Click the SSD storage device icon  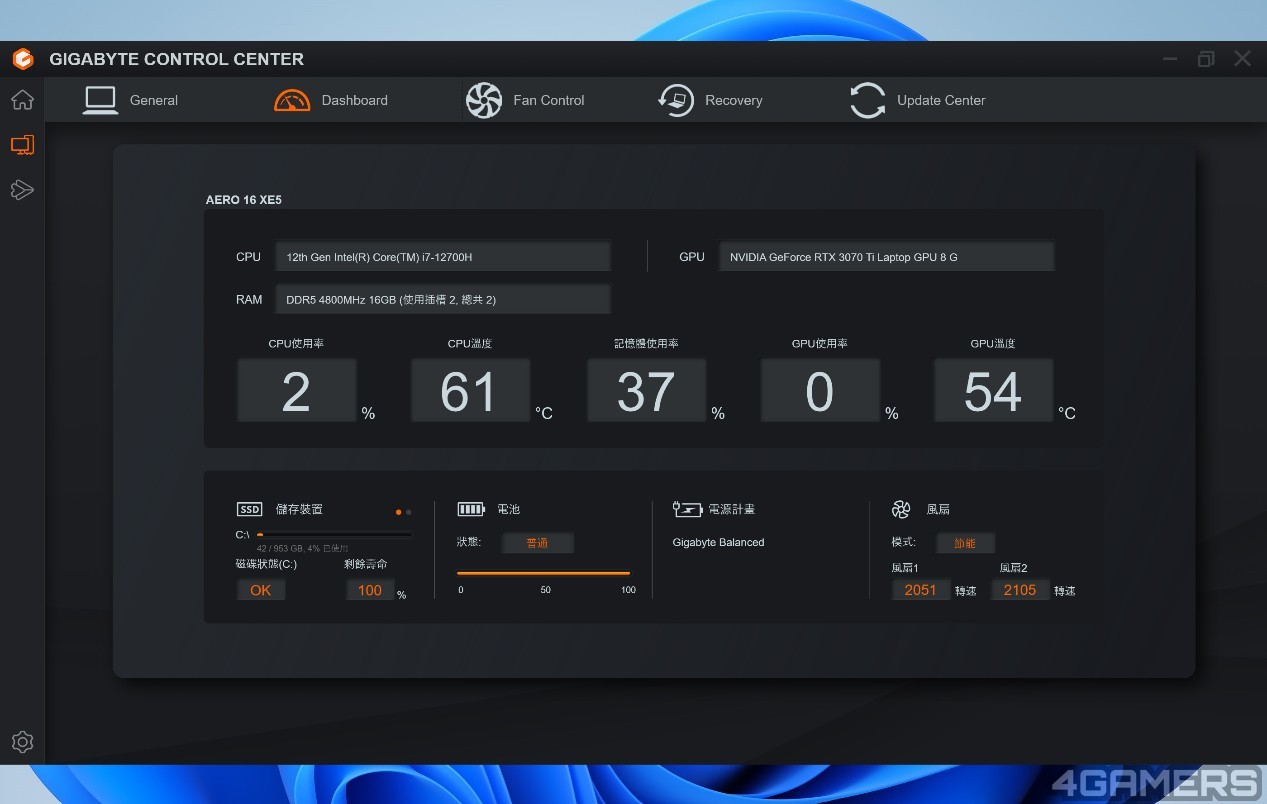(249, 509)
